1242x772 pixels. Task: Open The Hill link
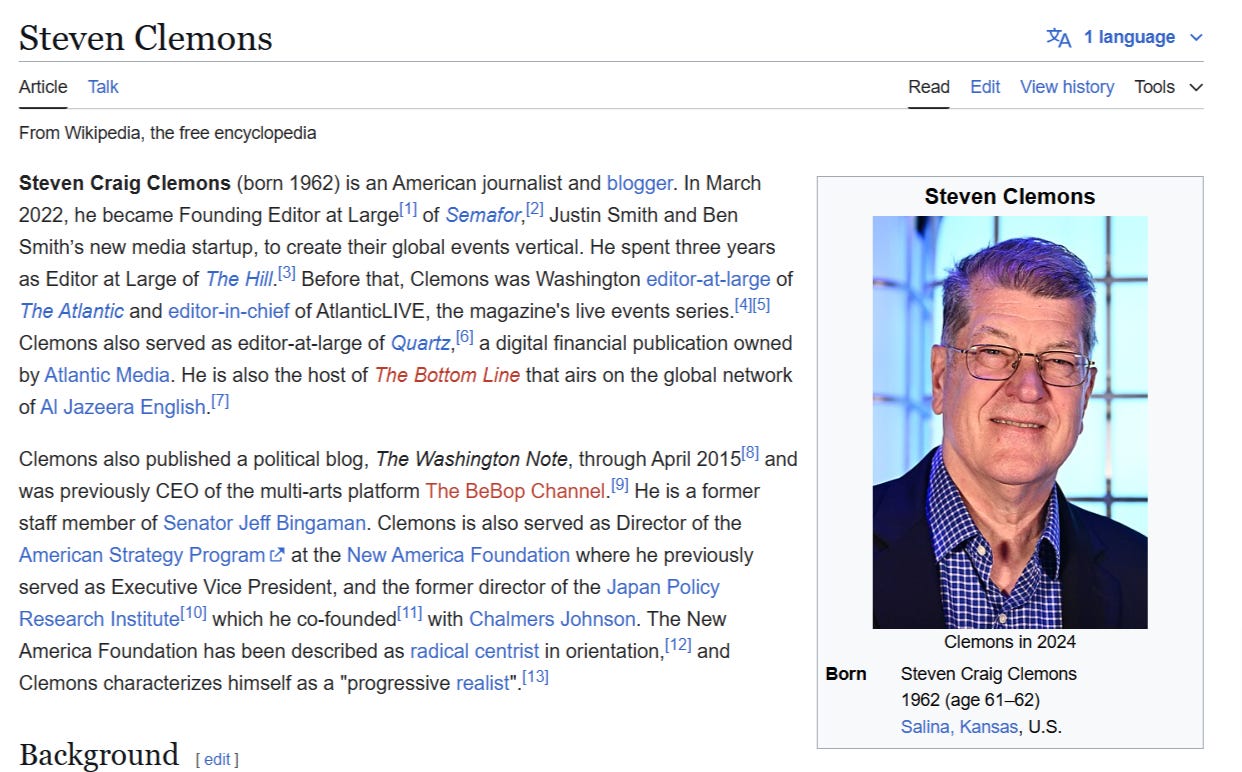239,279
